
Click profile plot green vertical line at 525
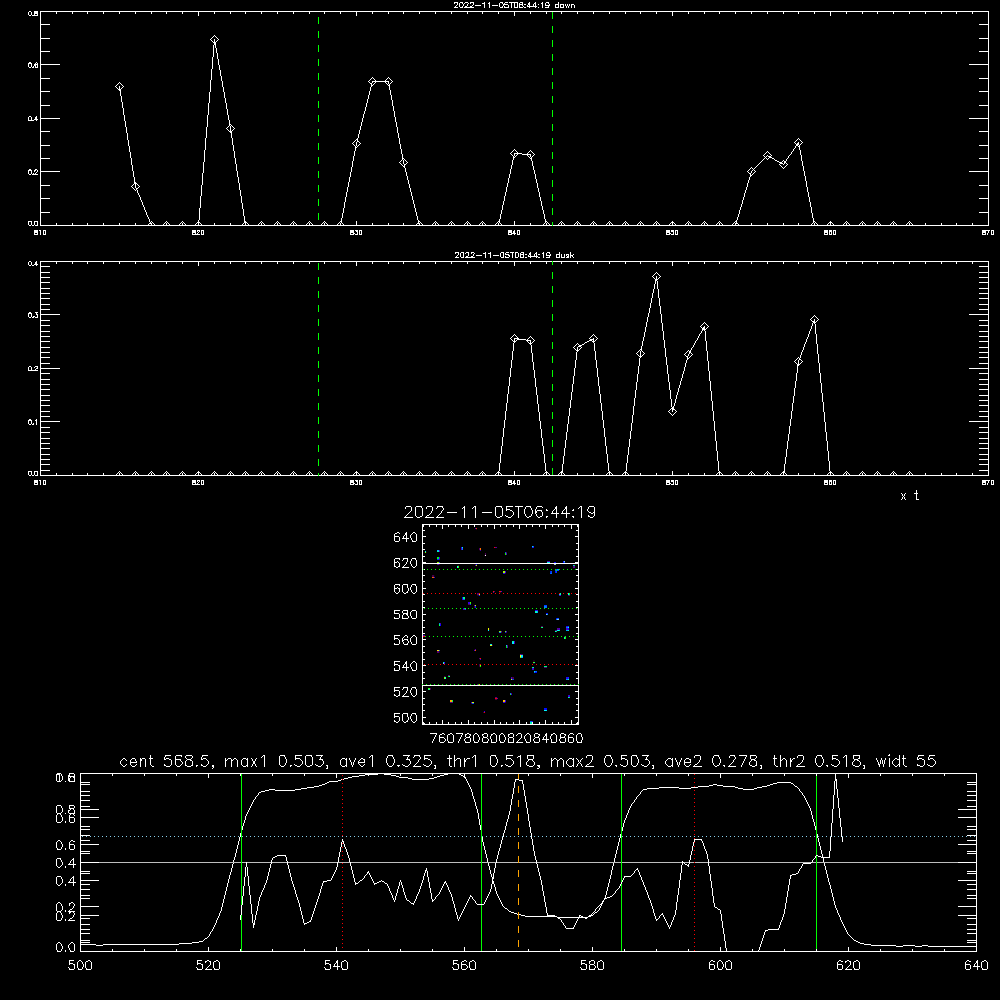(x=241, y=862)
